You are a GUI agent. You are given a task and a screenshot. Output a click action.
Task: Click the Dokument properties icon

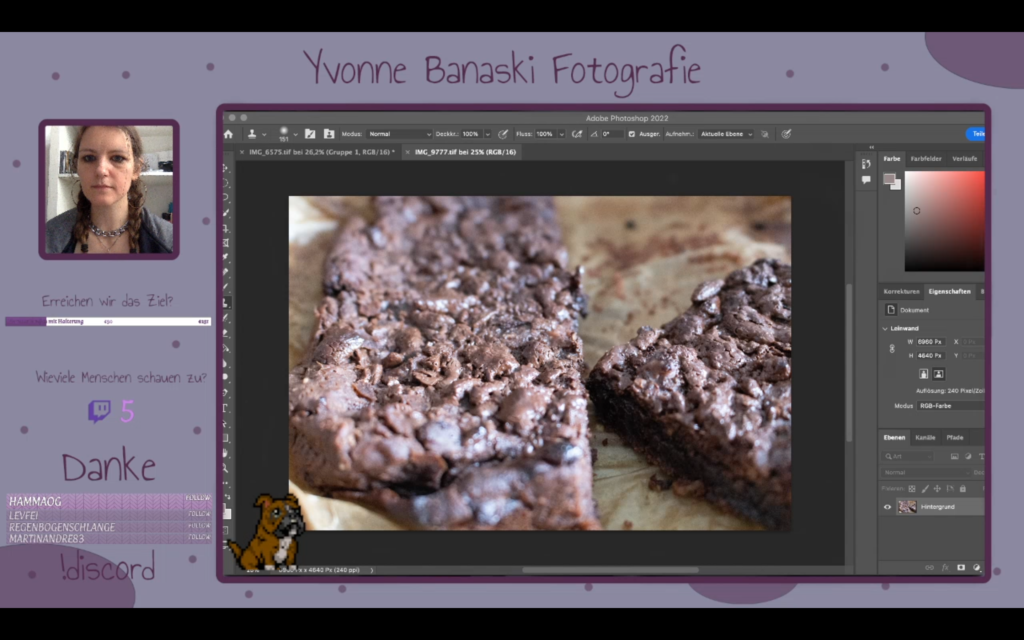click(x=891, y=310)
